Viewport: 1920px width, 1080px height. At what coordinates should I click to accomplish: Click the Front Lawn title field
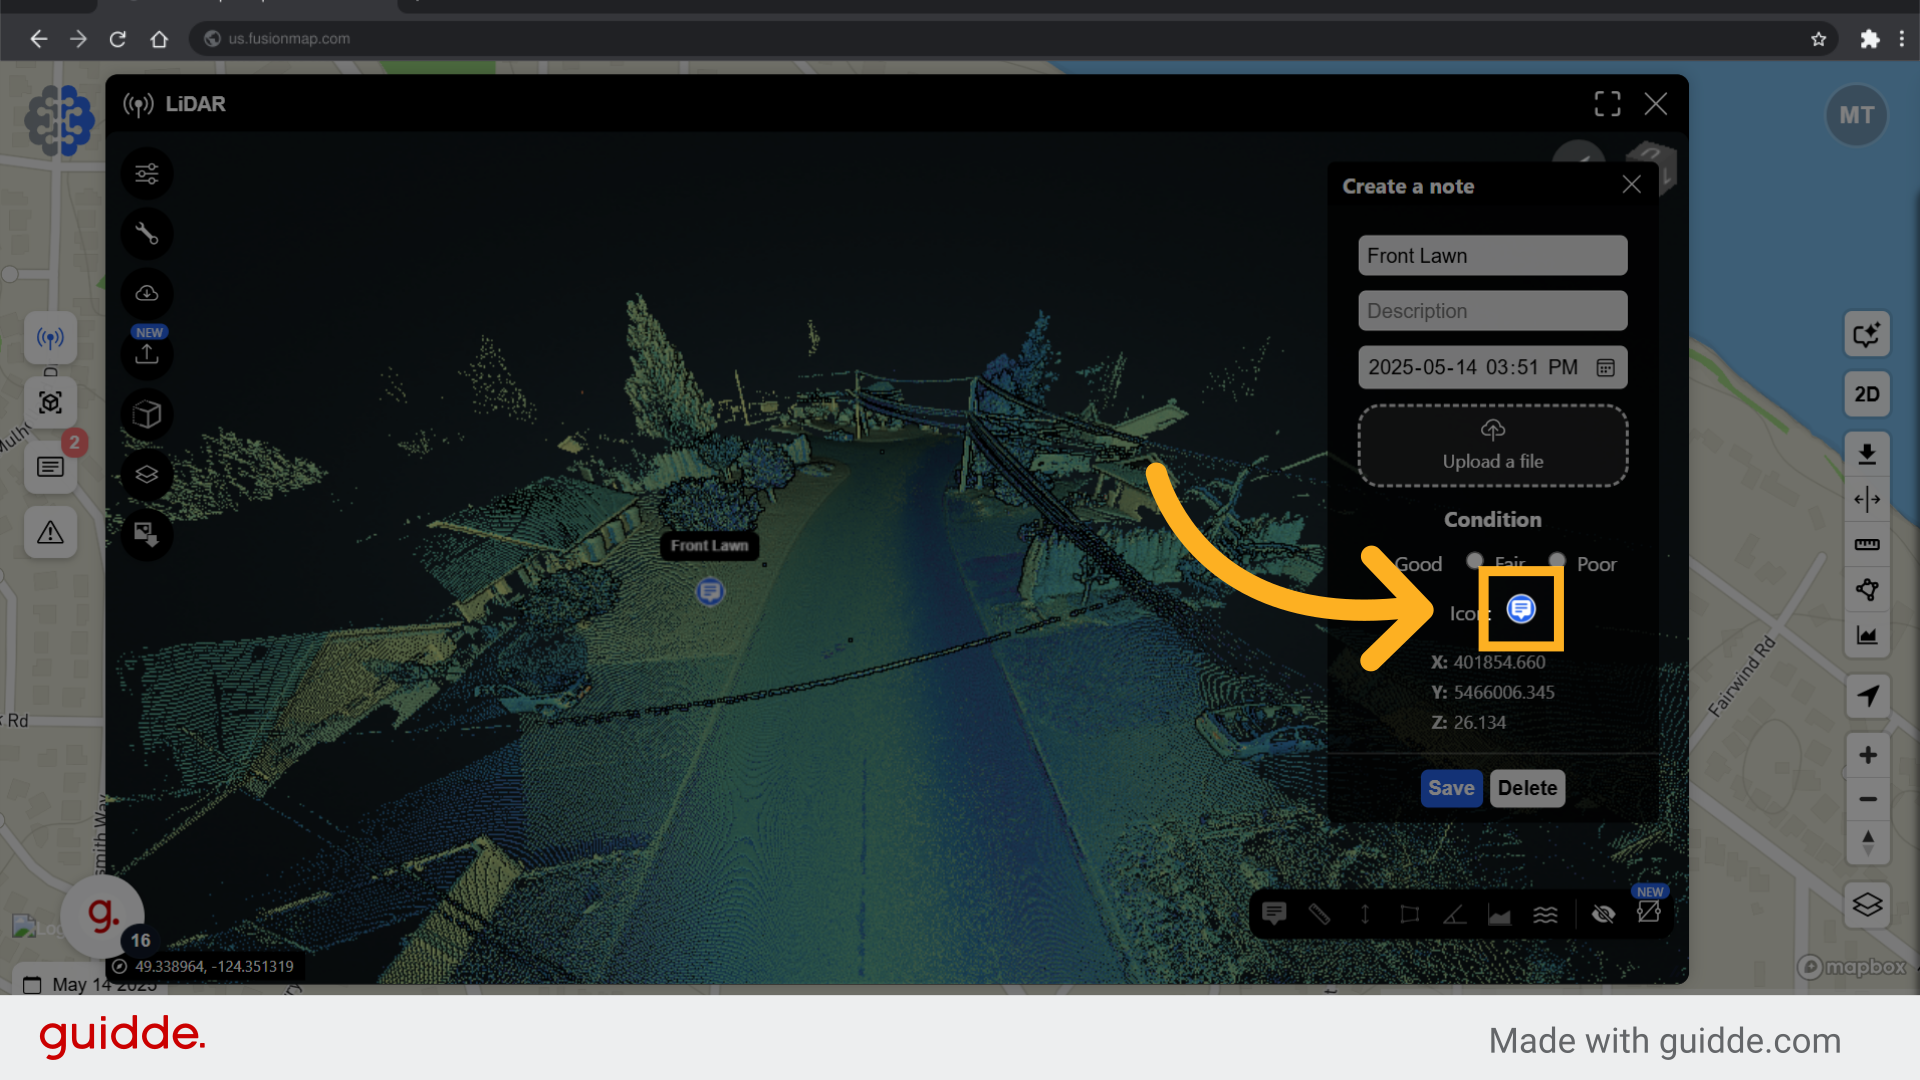1492,255
